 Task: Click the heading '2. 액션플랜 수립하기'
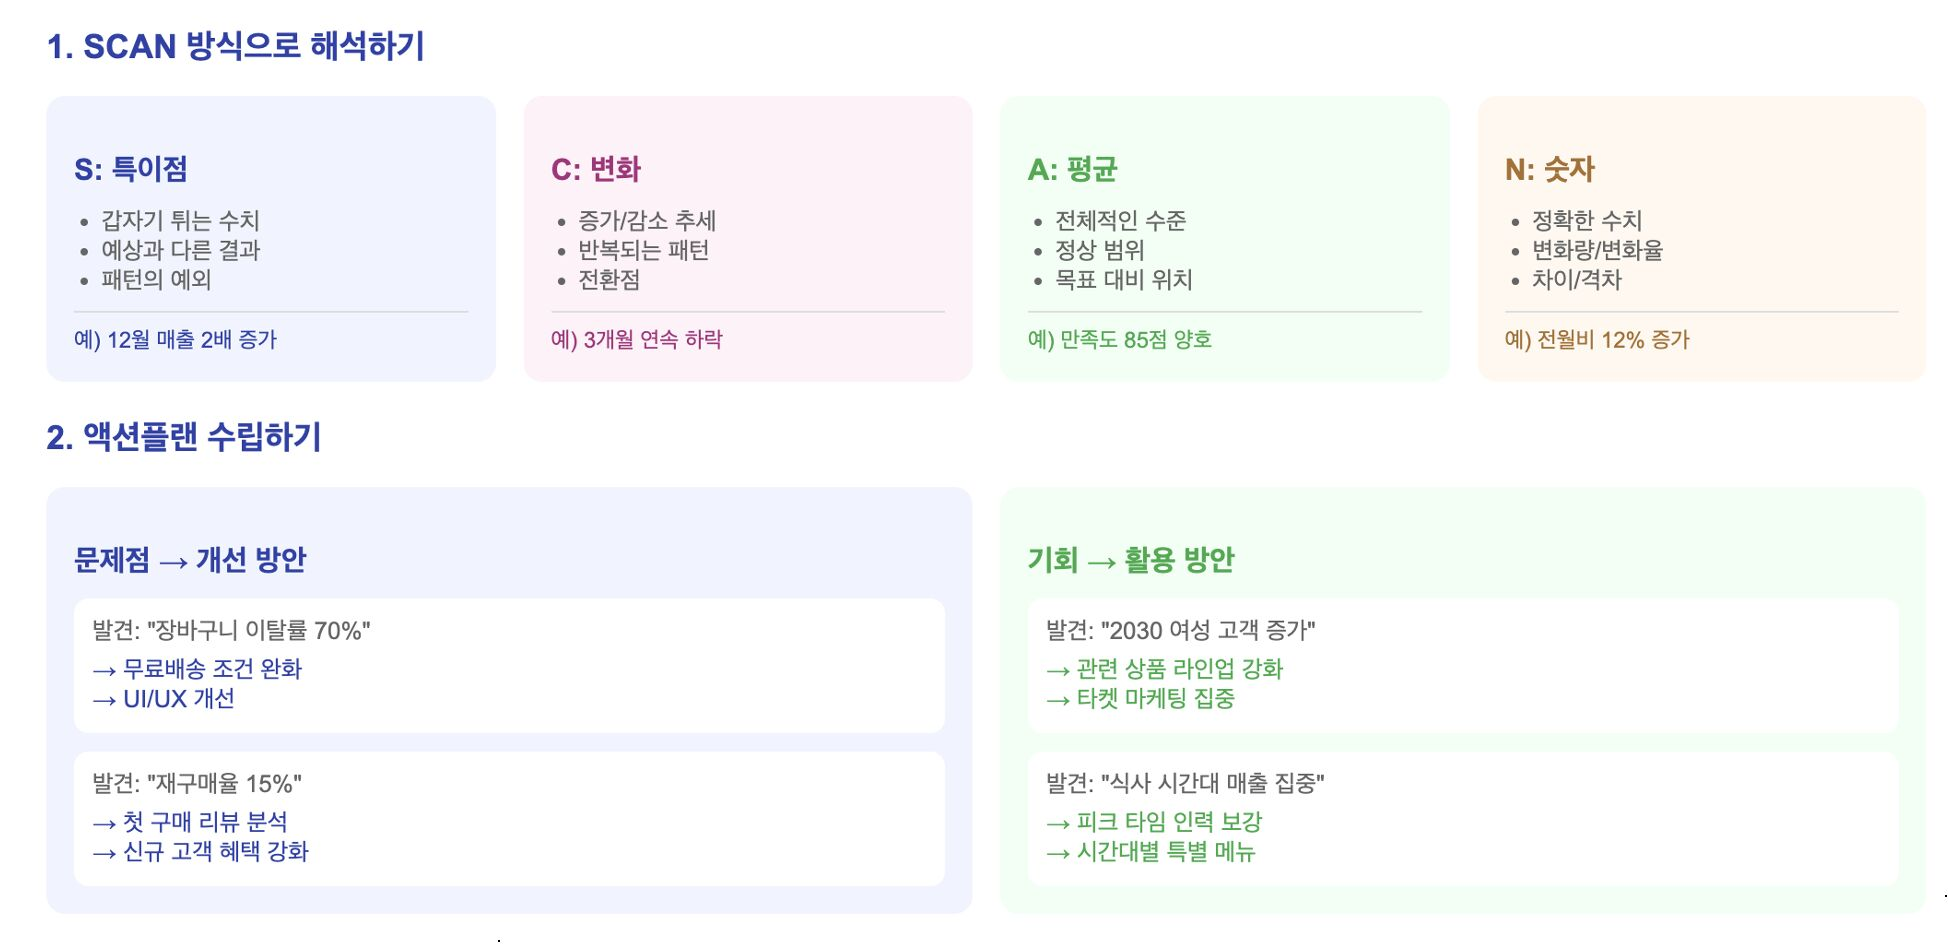pos(184,437)
